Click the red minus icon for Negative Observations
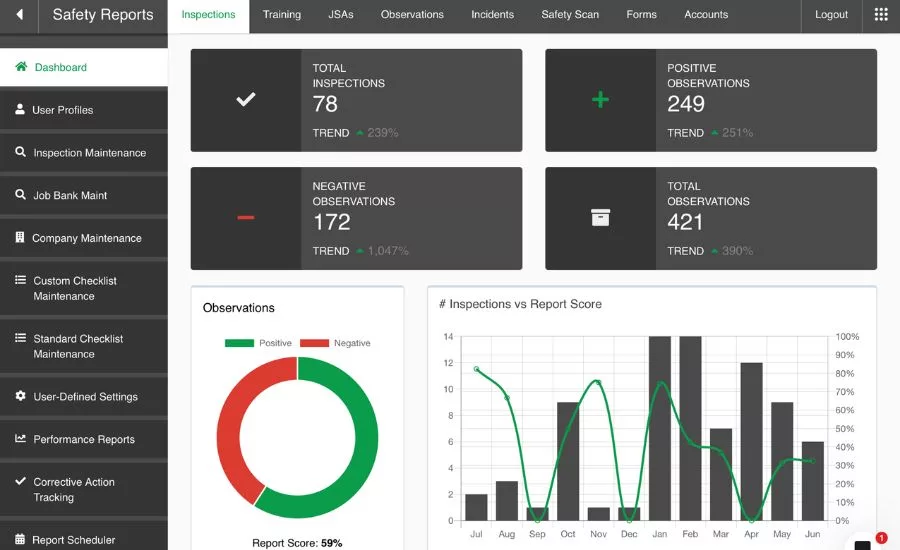Image resolution: width=900 pixels, height=550 pixels. point(246,218)
